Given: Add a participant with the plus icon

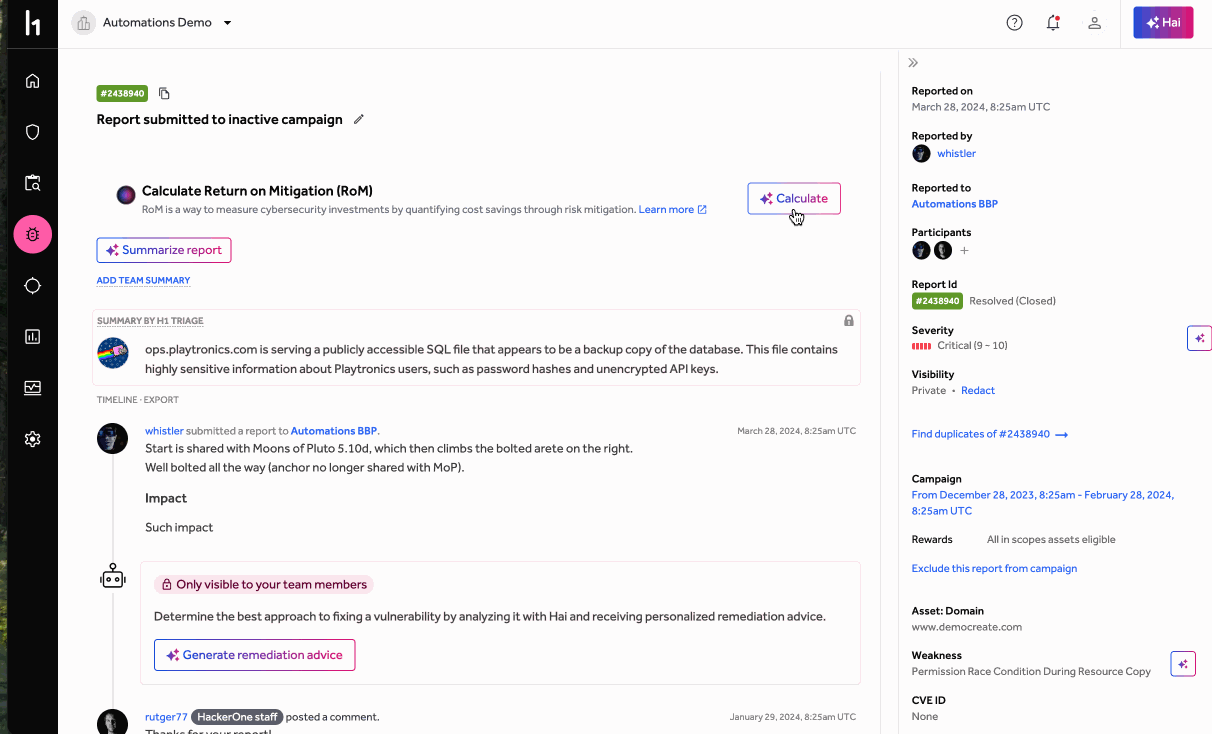Looking at the screenshot, I should [964, 251].
